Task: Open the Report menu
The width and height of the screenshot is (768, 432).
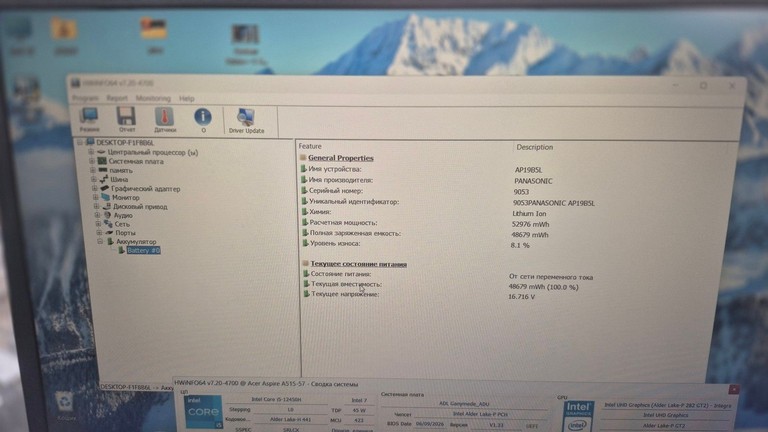Action: pos(117,98)
